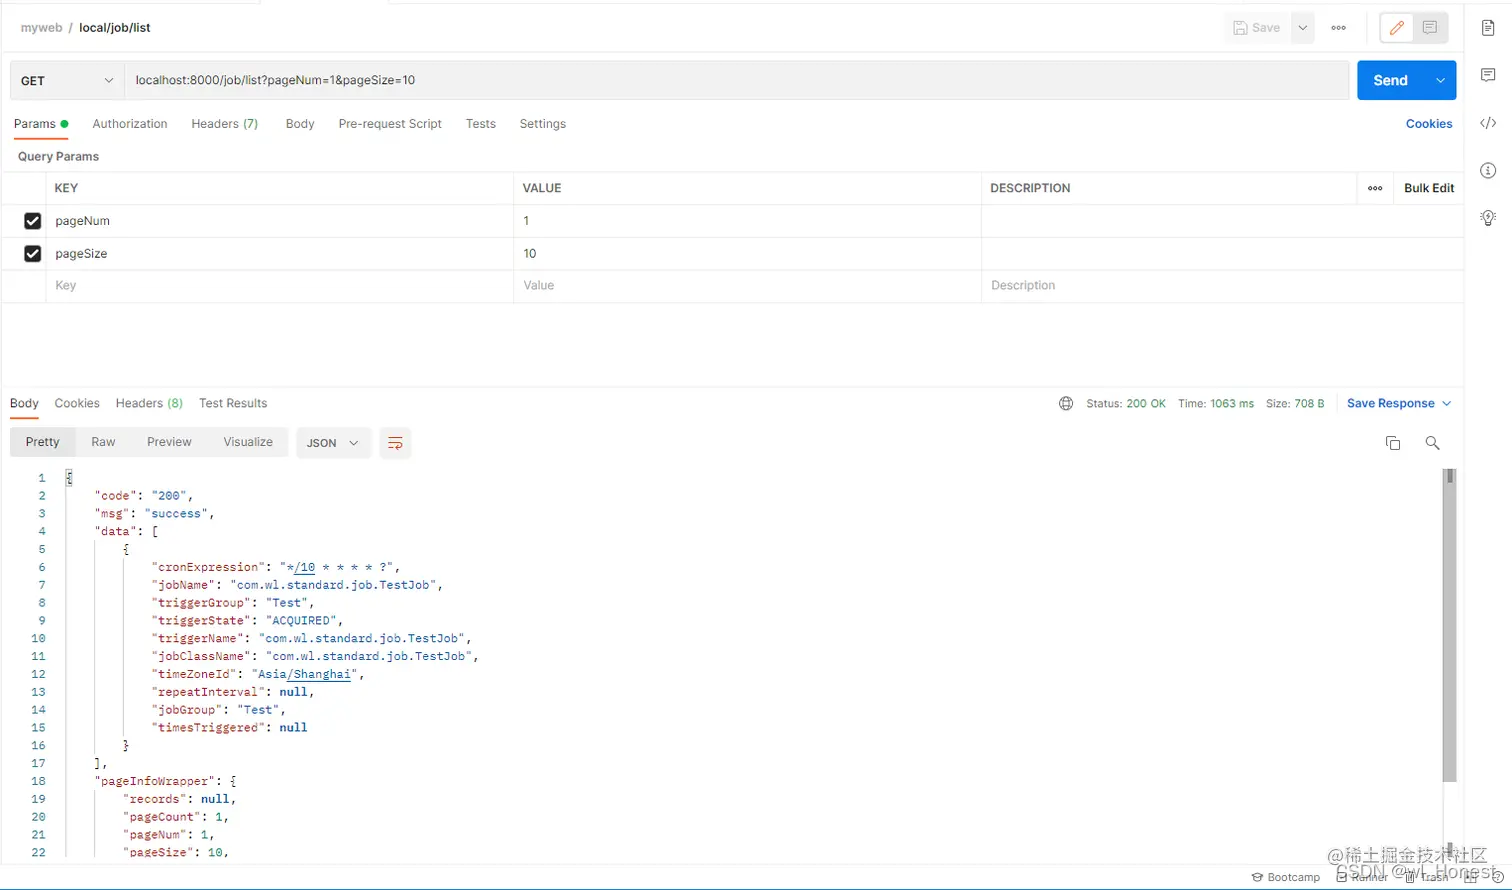Open the params table column options ellipsis

click(1375, 188)
